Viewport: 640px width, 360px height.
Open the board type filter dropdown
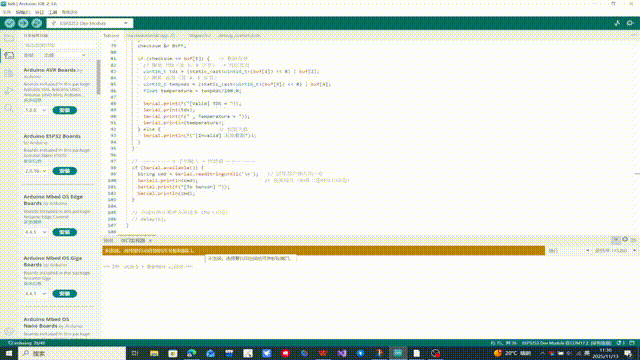pyautogui.click(x=65, y=55)
